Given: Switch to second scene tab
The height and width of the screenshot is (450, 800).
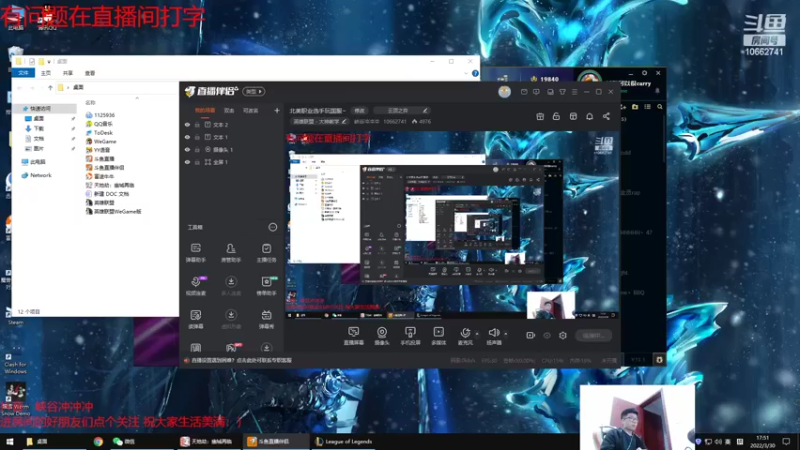Looking at the screenshot, I should coord(229,110).
